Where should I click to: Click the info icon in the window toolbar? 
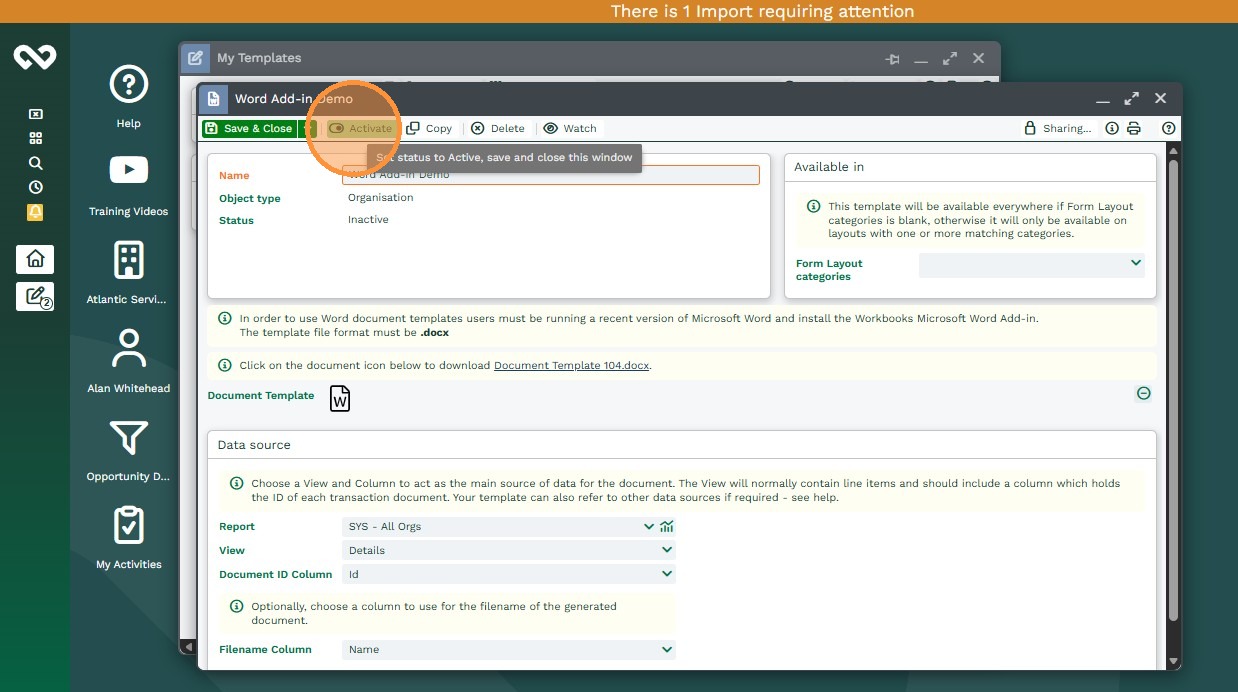1112,128
